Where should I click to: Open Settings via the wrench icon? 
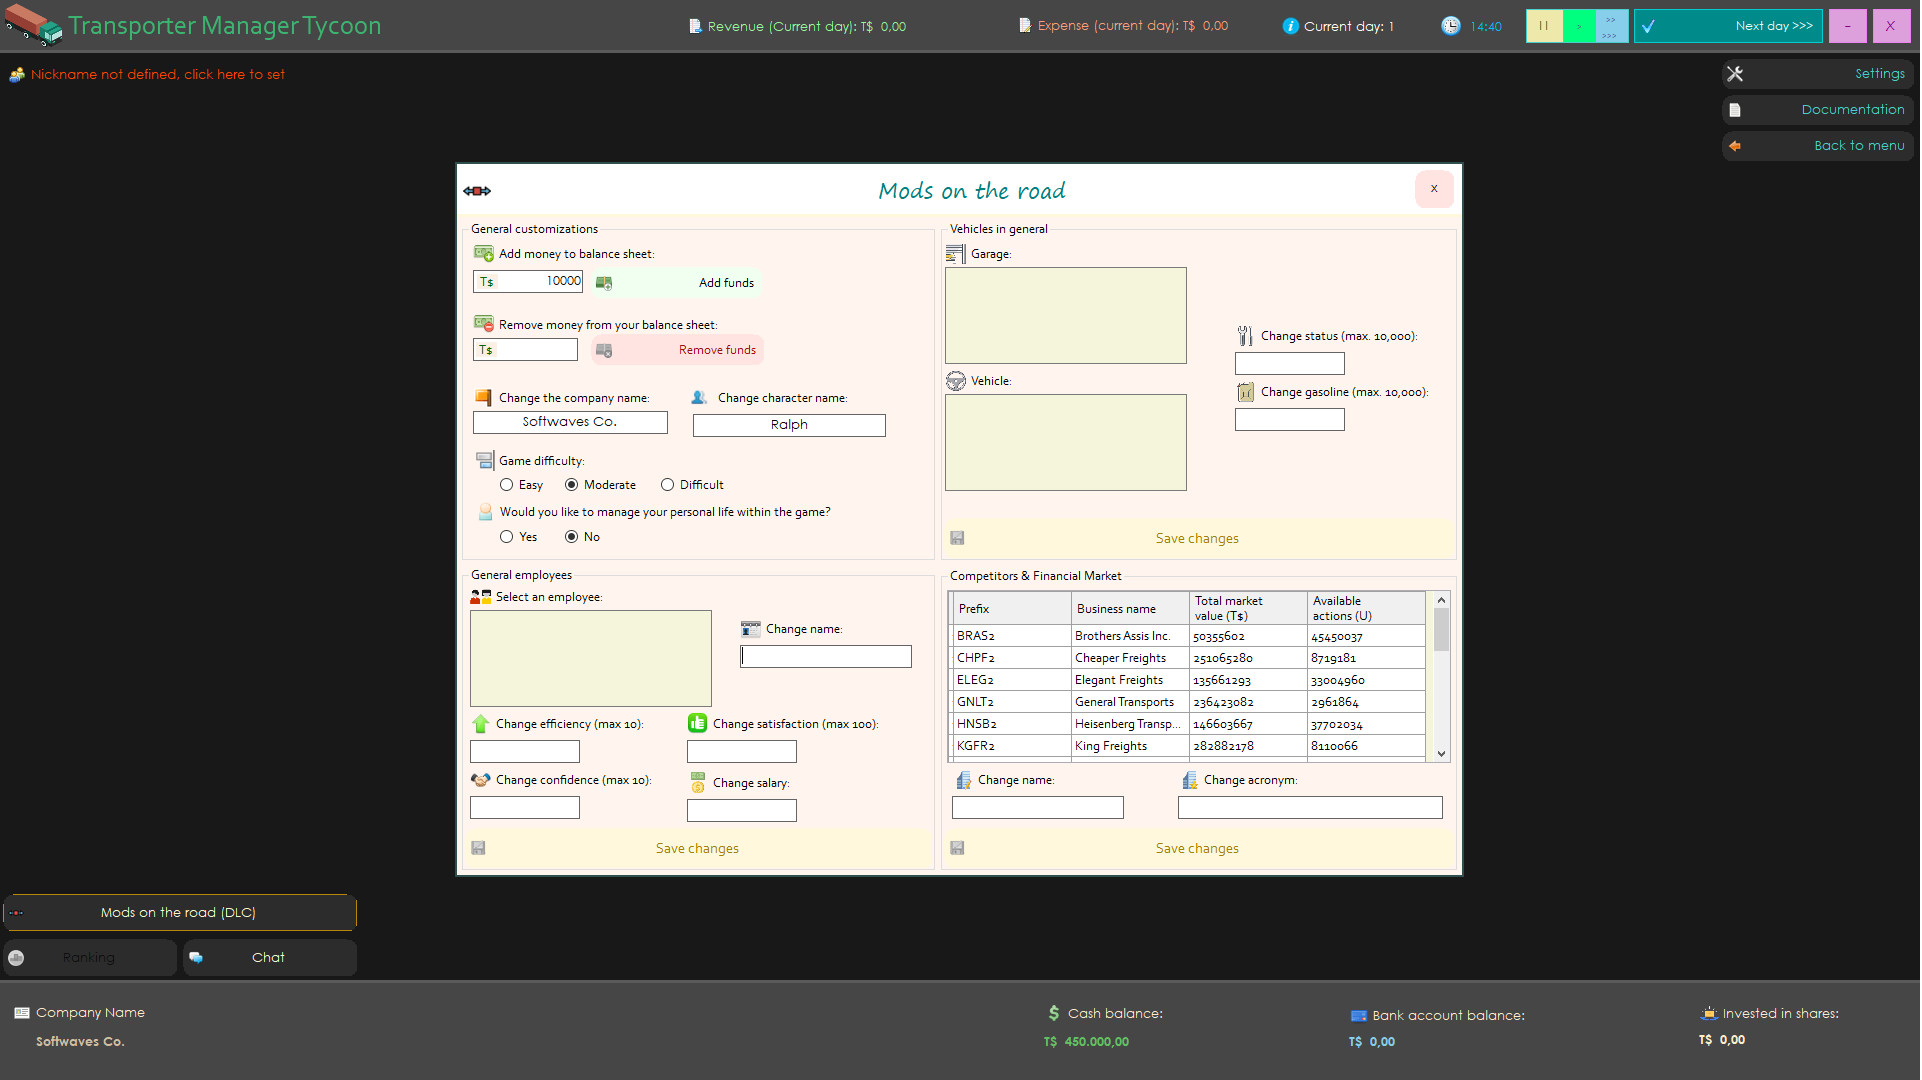(x=1736, y=73)
